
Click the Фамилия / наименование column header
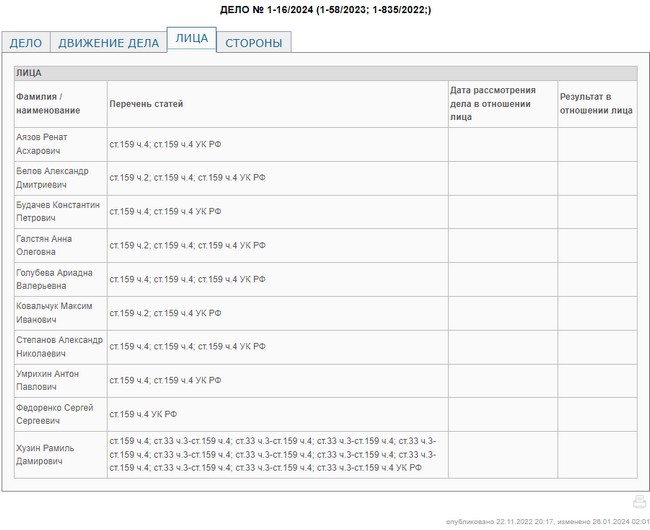(x=48, y=103)
